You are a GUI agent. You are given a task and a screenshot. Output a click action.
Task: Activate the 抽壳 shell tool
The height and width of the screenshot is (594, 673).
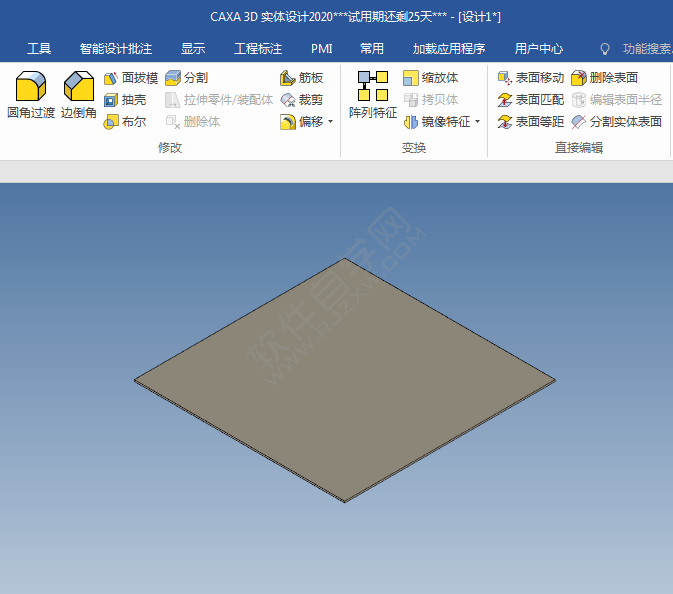click(x=125, y=100)
